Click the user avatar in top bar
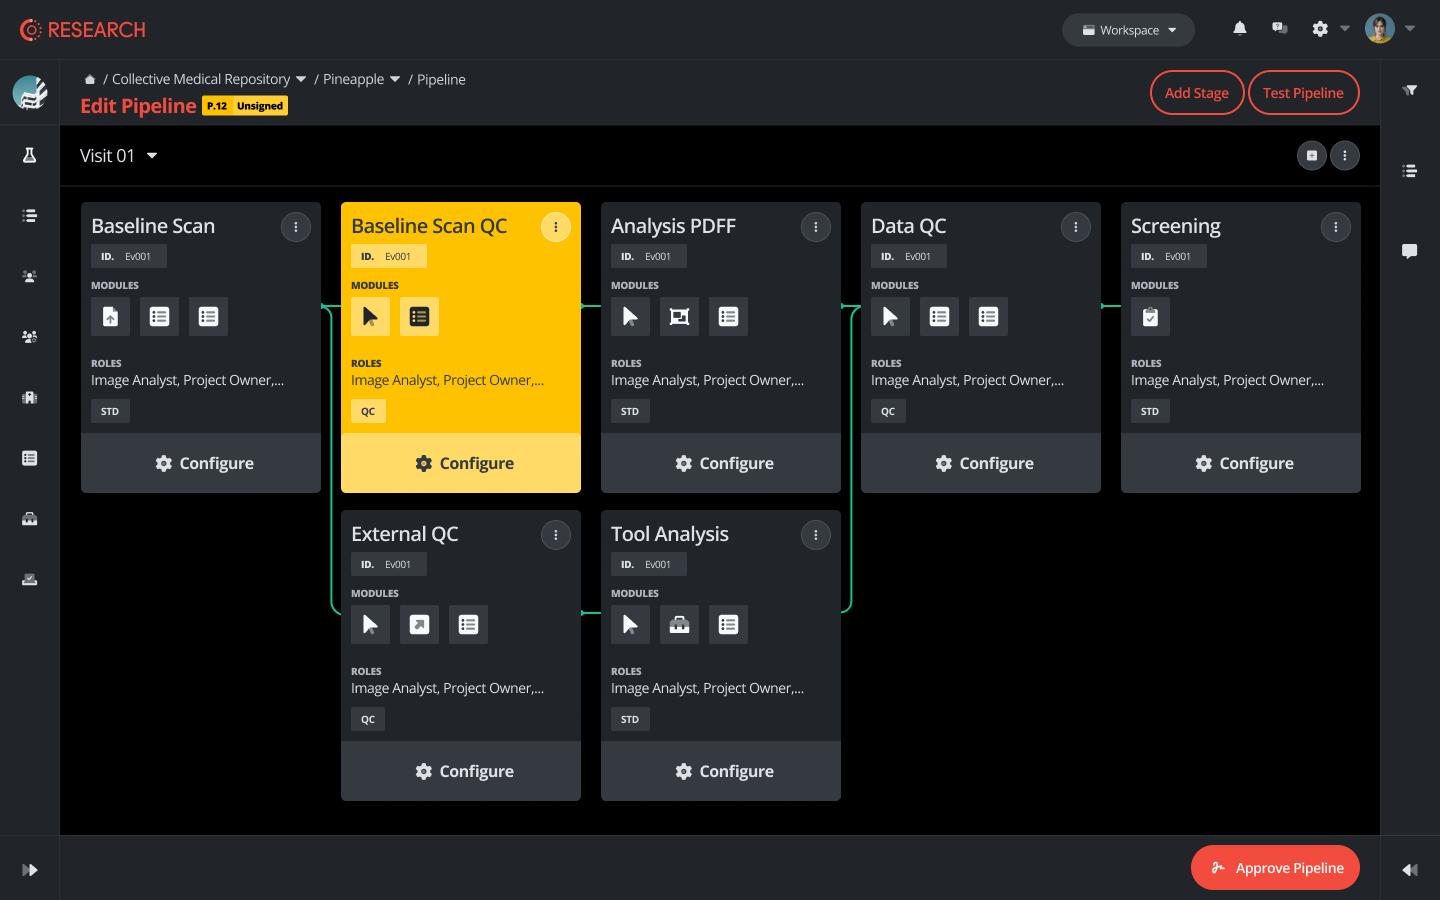 [x=1380, y=29]
